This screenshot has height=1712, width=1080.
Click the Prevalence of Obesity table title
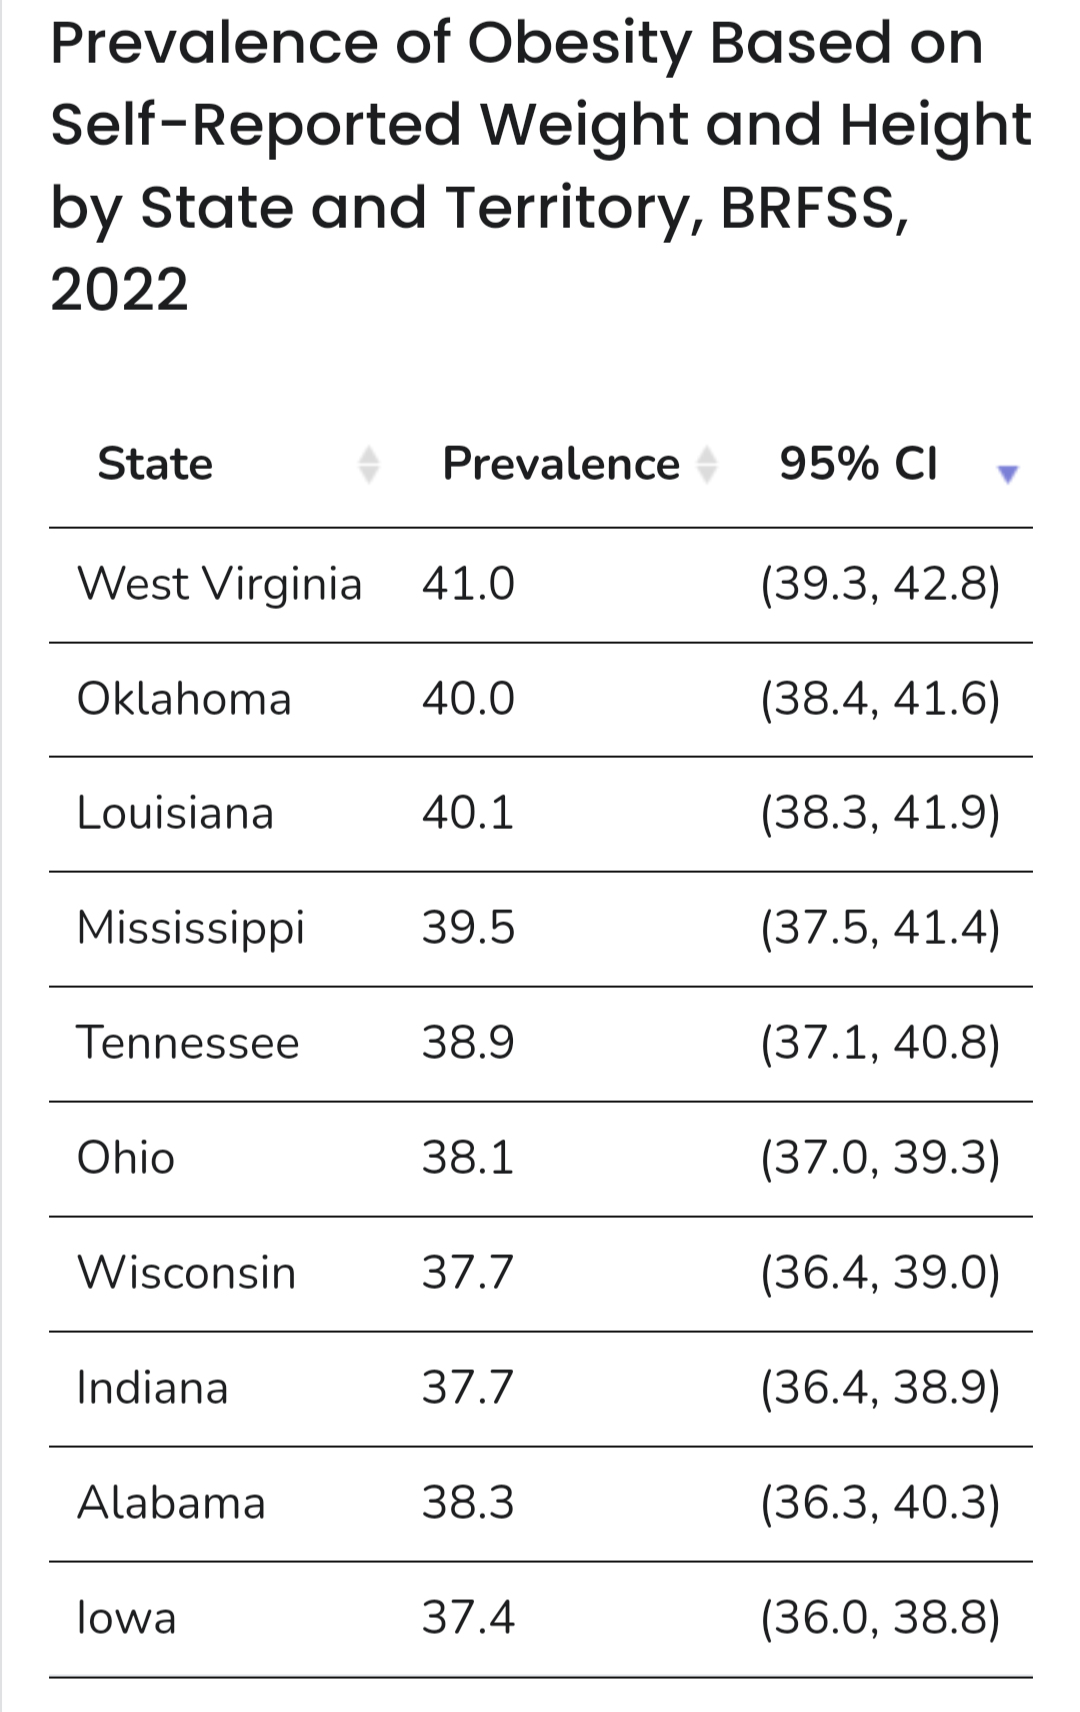pos(540,165)
